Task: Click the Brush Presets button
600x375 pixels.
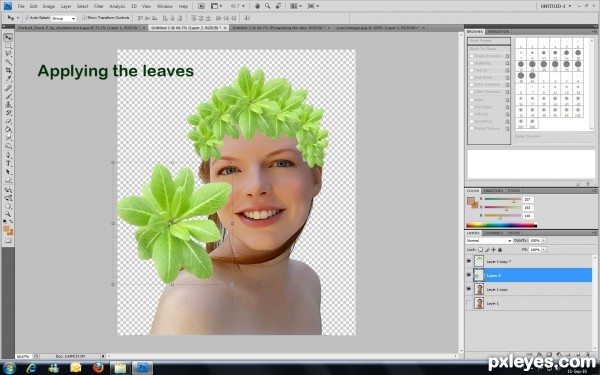Action: [x=489, y=41]
